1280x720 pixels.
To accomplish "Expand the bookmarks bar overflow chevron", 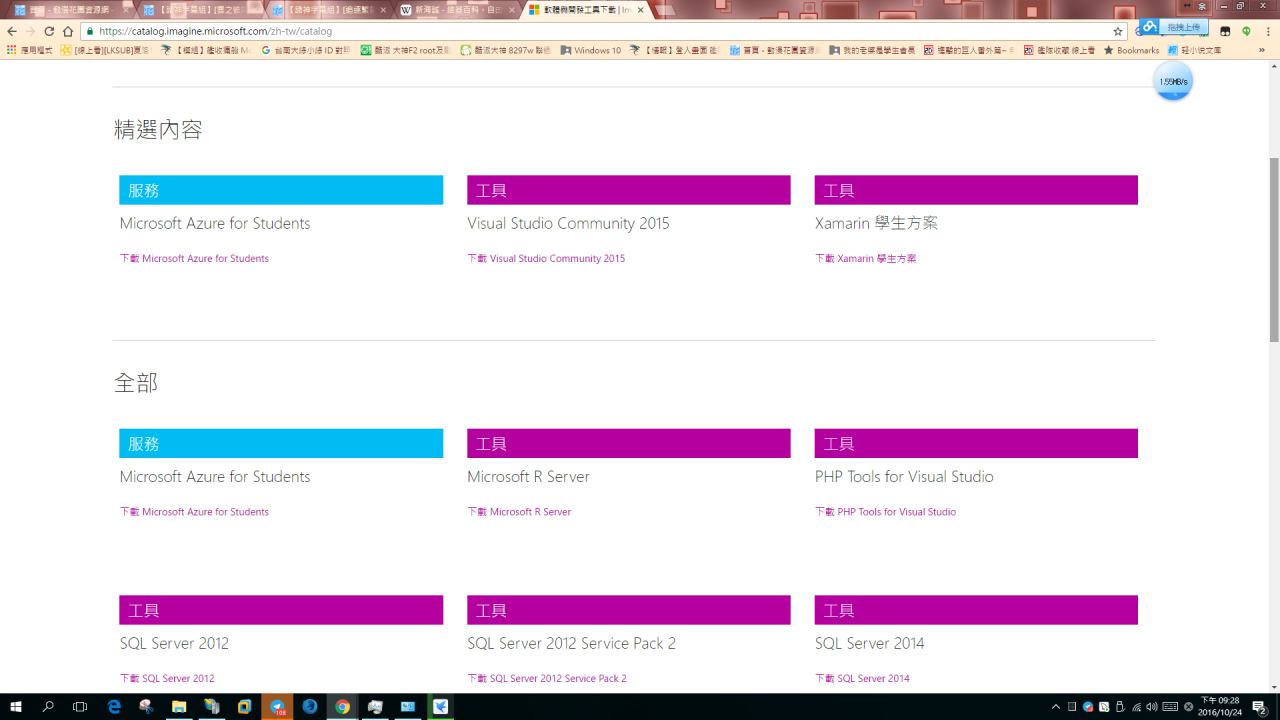I will coord(1262,50).
